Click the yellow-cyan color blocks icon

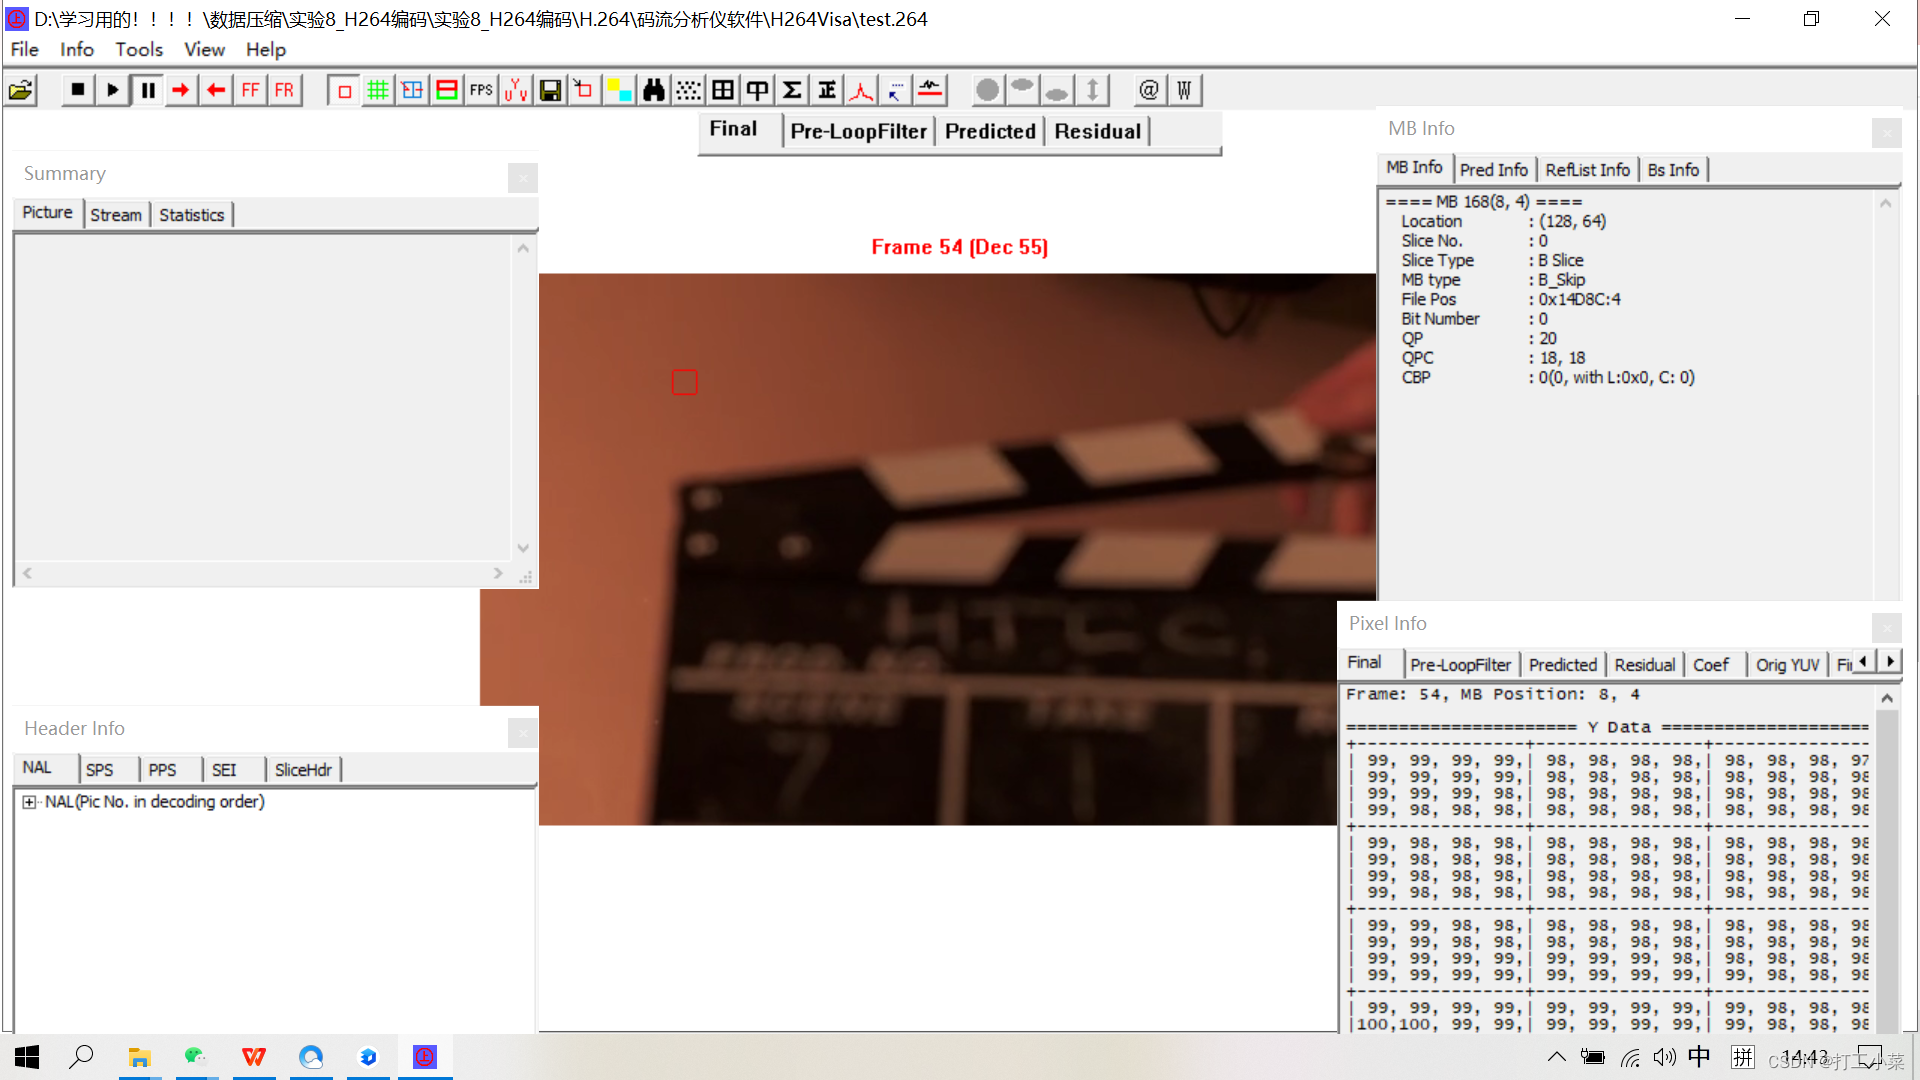pyautogui.click(x=619, y=91)
